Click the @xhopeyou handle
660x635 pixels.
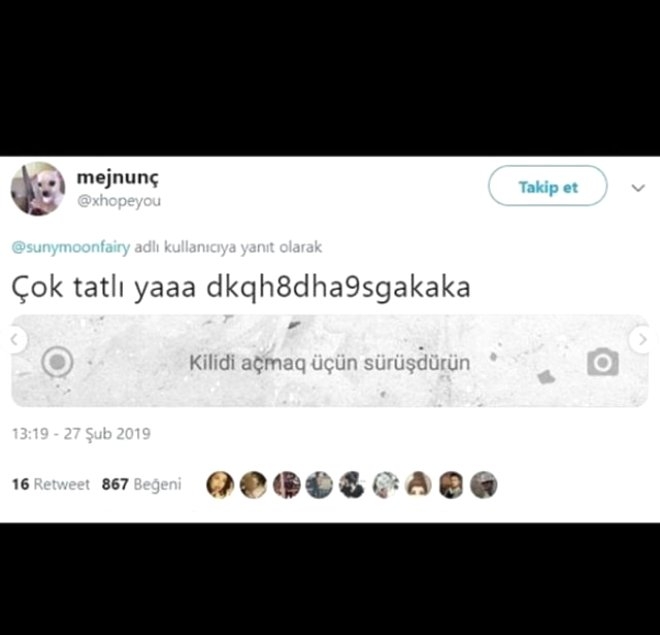tap(119, 201)
